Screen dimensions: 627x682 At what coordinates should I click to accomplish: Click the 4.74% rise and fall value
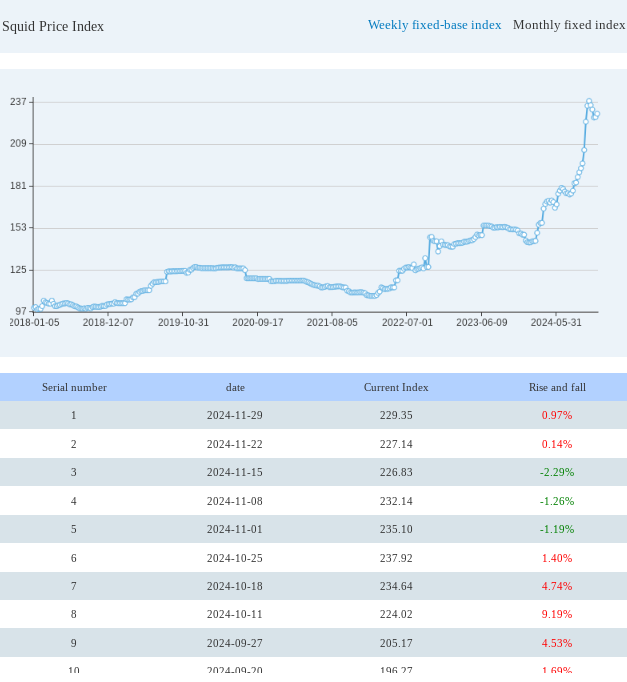[557, 586]
